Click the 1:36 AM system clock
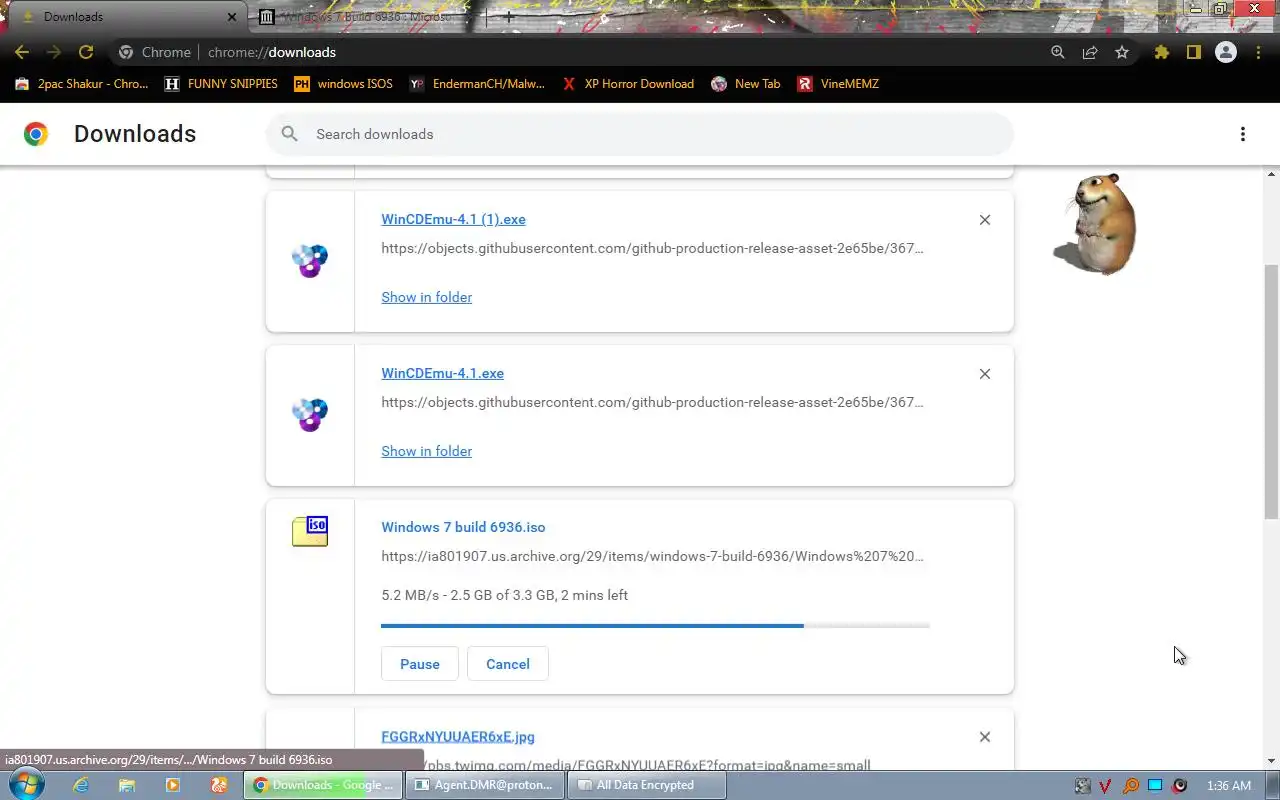This screenshot has height=800, width=1280. pos(1229,786)
